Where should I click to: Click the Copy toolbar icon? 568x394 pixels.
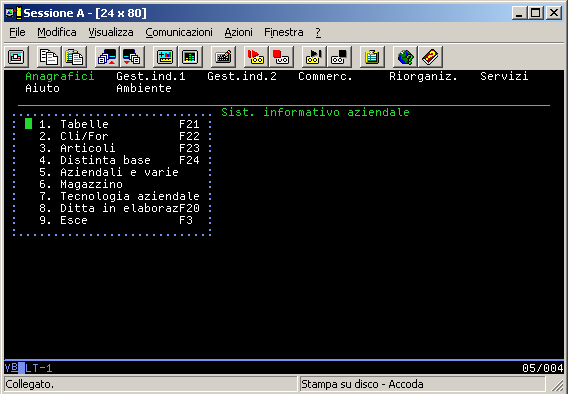(x=49, y=57)
